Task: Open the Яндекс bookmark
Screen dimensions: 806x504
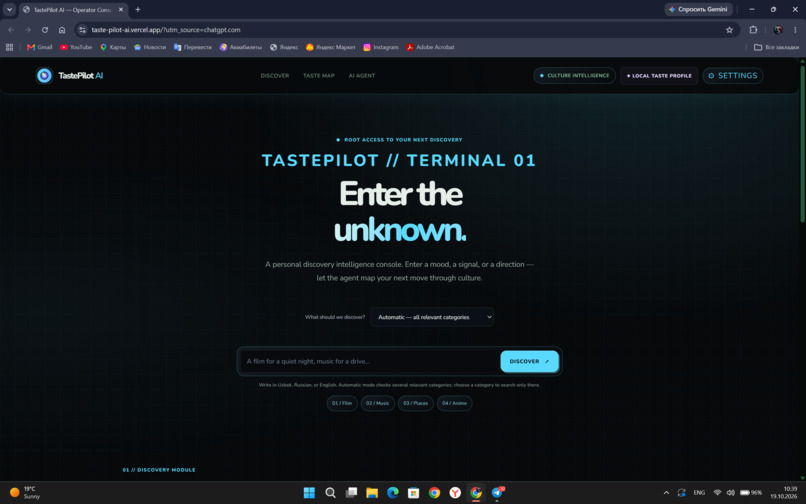Action: [x=284, y=47]
